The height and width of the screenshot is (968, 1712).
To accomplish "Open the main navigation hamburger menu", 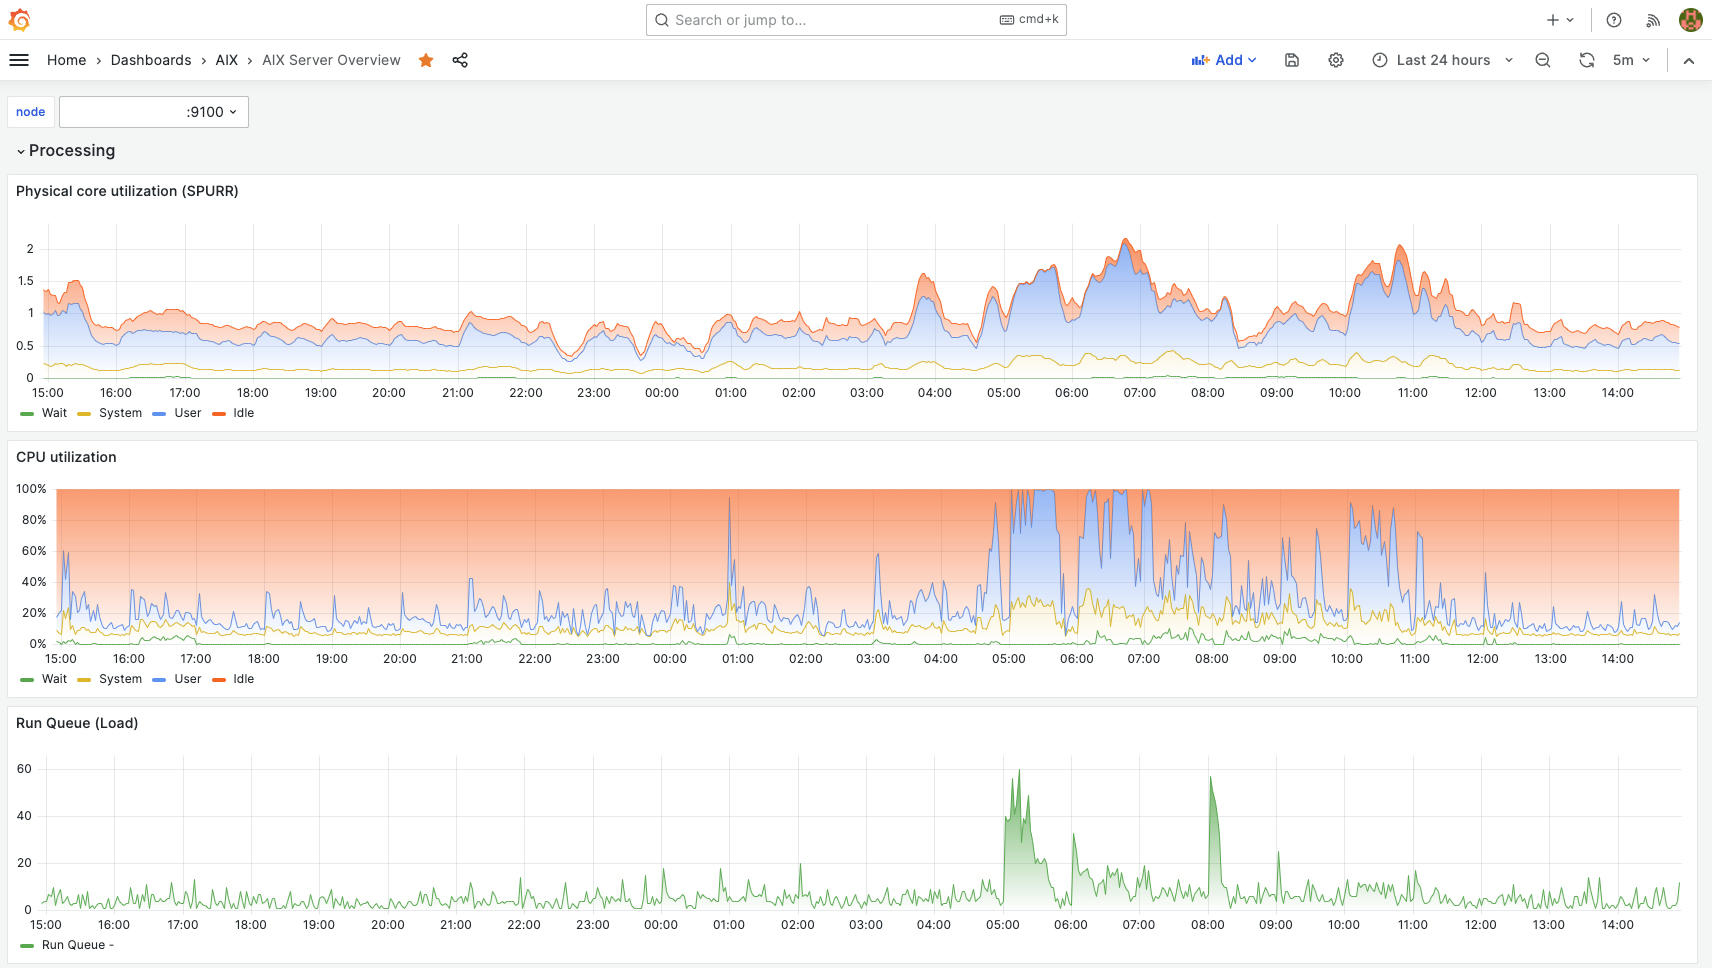I will click(x=18, y=60).
